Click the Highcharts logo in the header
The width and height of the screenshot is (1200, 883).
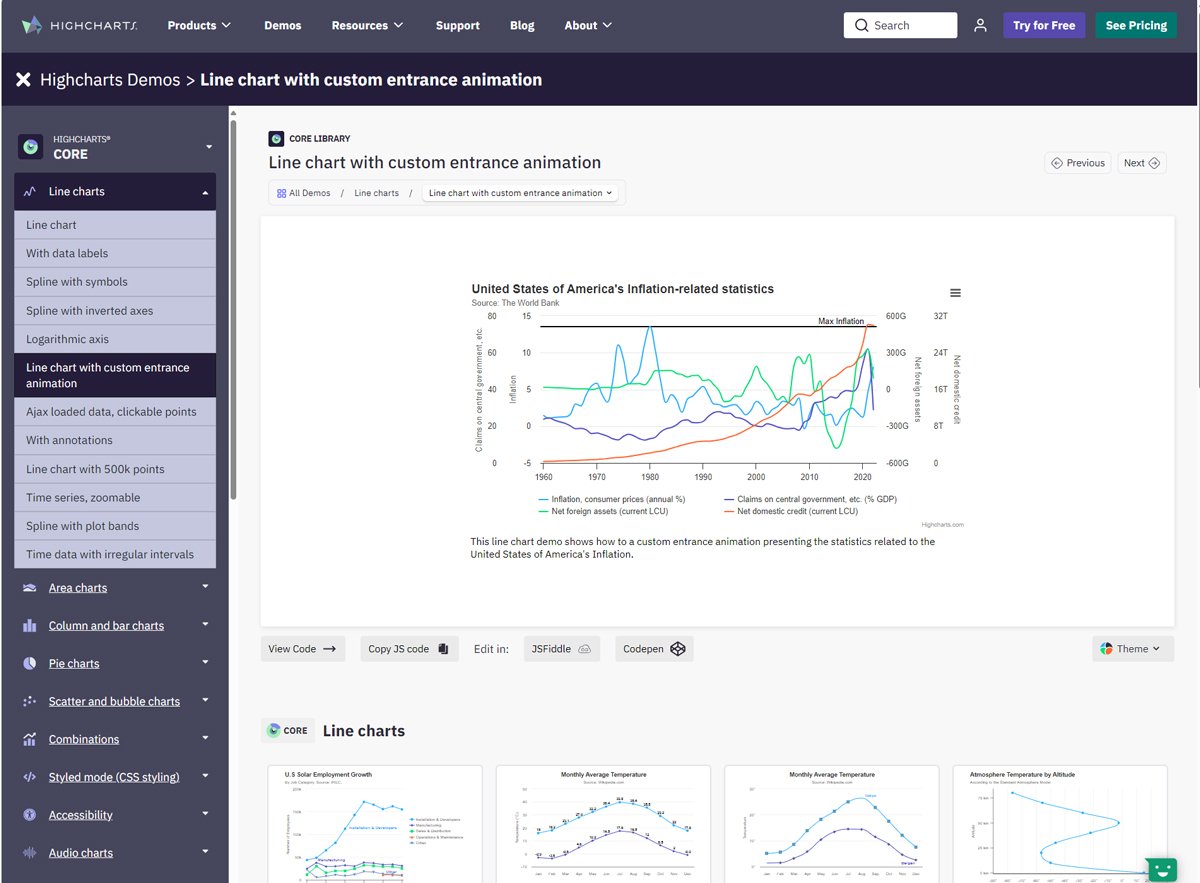point(78,26)
